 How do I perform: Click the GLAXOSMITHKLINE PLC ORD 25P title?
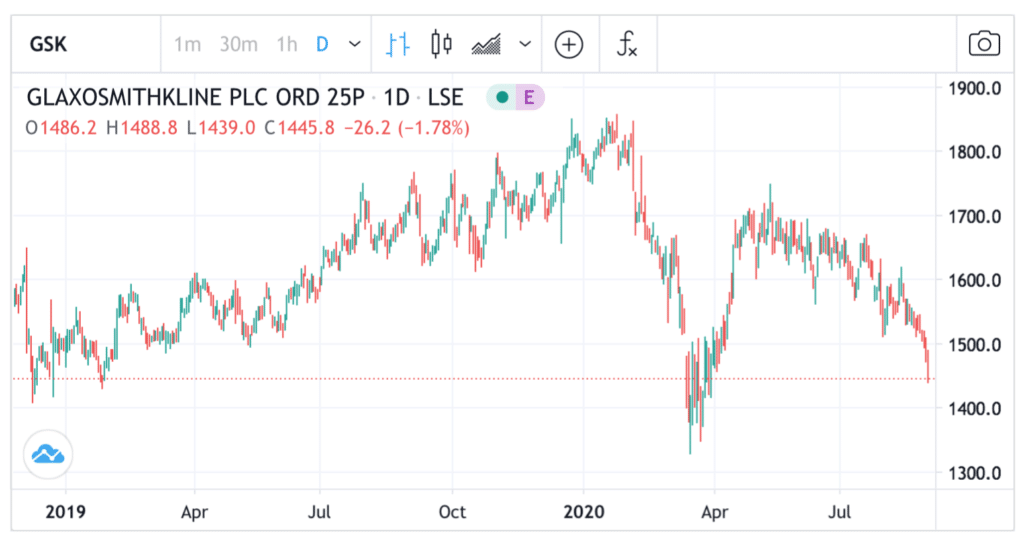tap(195, 97)
